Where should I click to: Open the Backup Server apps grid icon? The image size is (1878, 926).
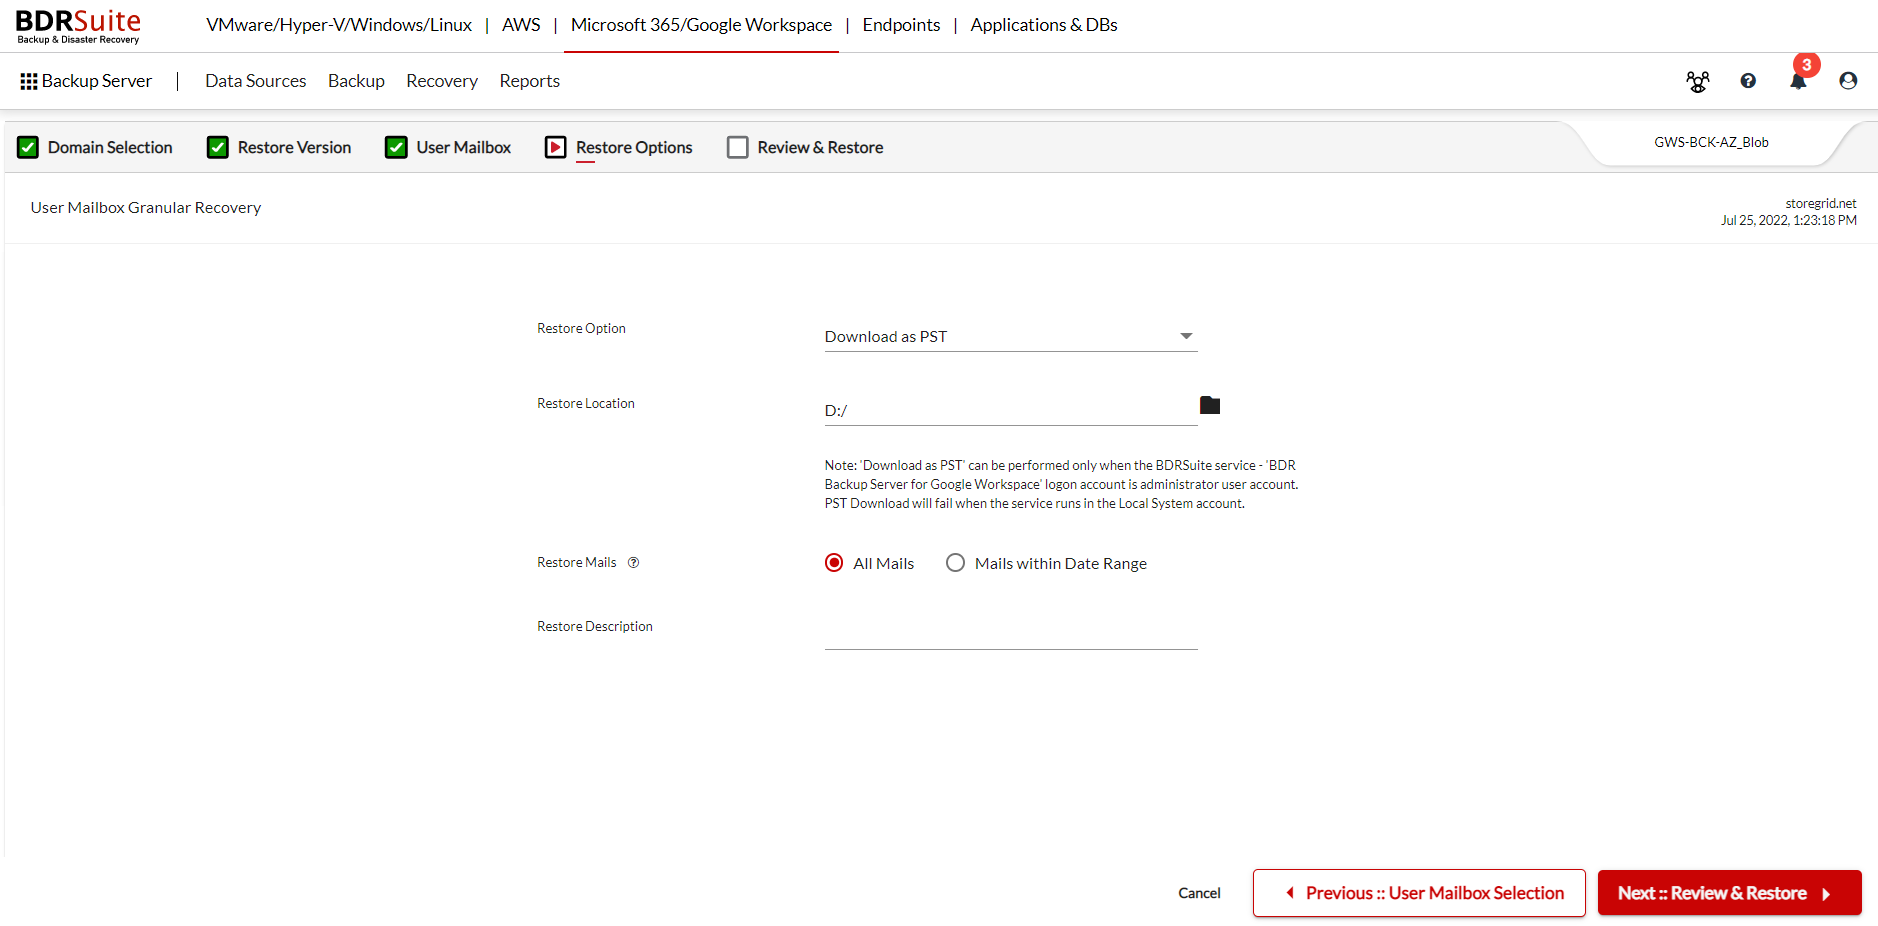[29, 81]
